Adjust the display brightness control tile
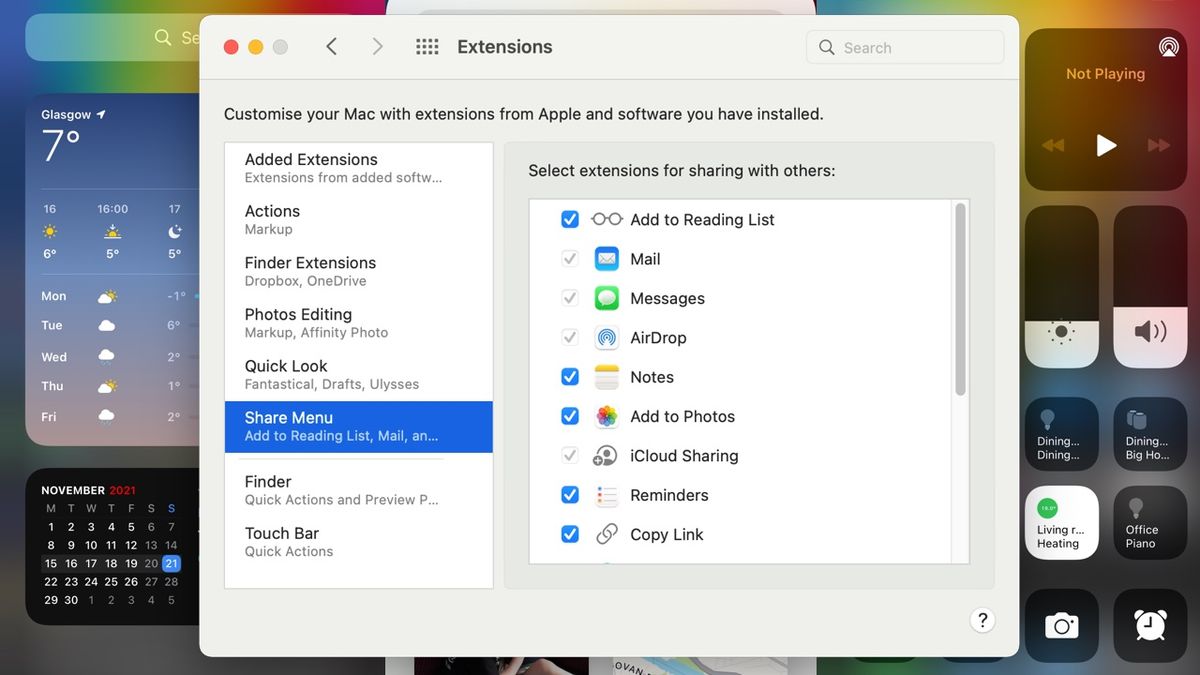The height and width of the screenshot is (675, 1200). click(1061, 286)
